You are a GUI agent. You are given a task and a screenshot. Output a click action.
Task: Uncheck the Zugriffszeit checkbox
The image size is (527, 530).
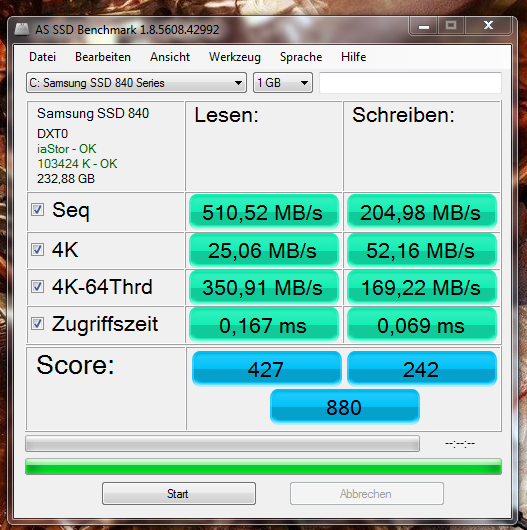pyautogui.click(x=38, y=324)
